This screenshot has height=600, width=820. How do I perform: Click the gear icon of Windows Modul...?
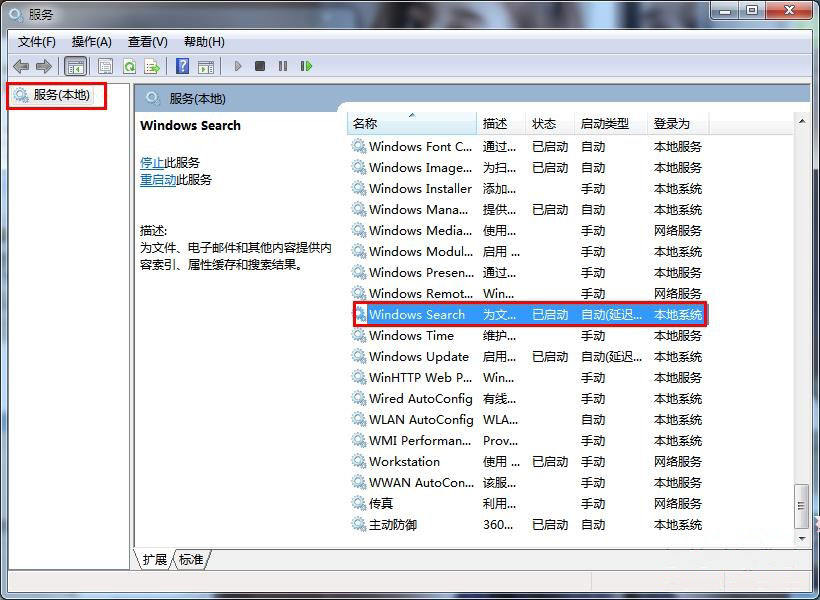click(359, 251)
